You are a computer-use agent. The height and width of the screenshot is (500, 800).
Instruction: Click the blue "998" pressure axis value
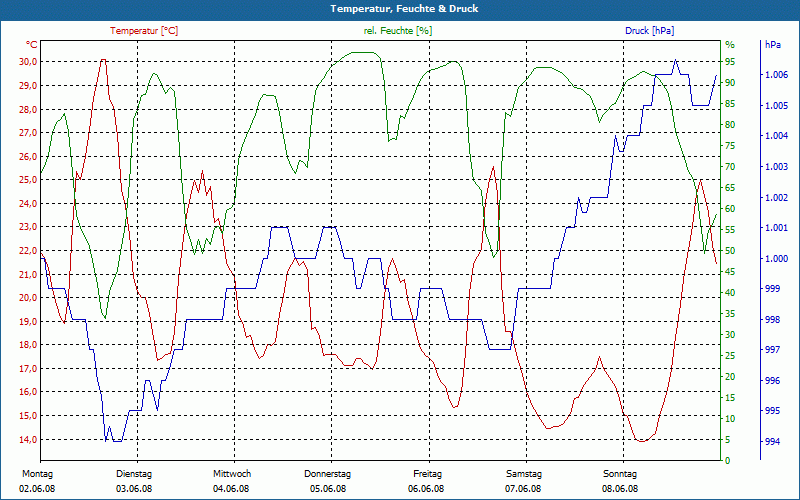[x=772, y=319]
